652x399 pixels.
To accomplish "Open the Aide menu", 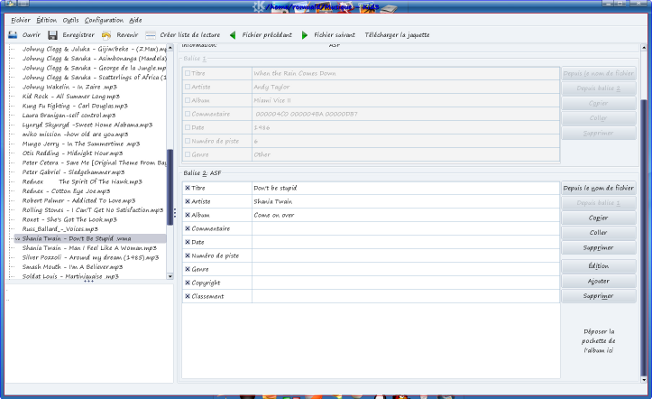I will 136,20.
